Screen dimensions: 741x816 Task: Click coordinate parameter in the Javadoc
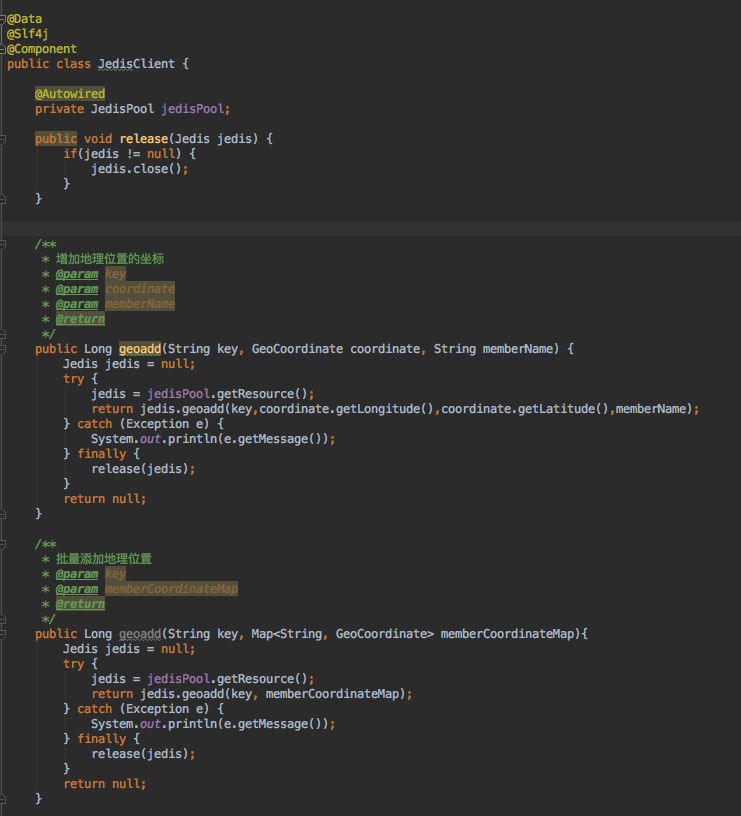tap(140, 289)
